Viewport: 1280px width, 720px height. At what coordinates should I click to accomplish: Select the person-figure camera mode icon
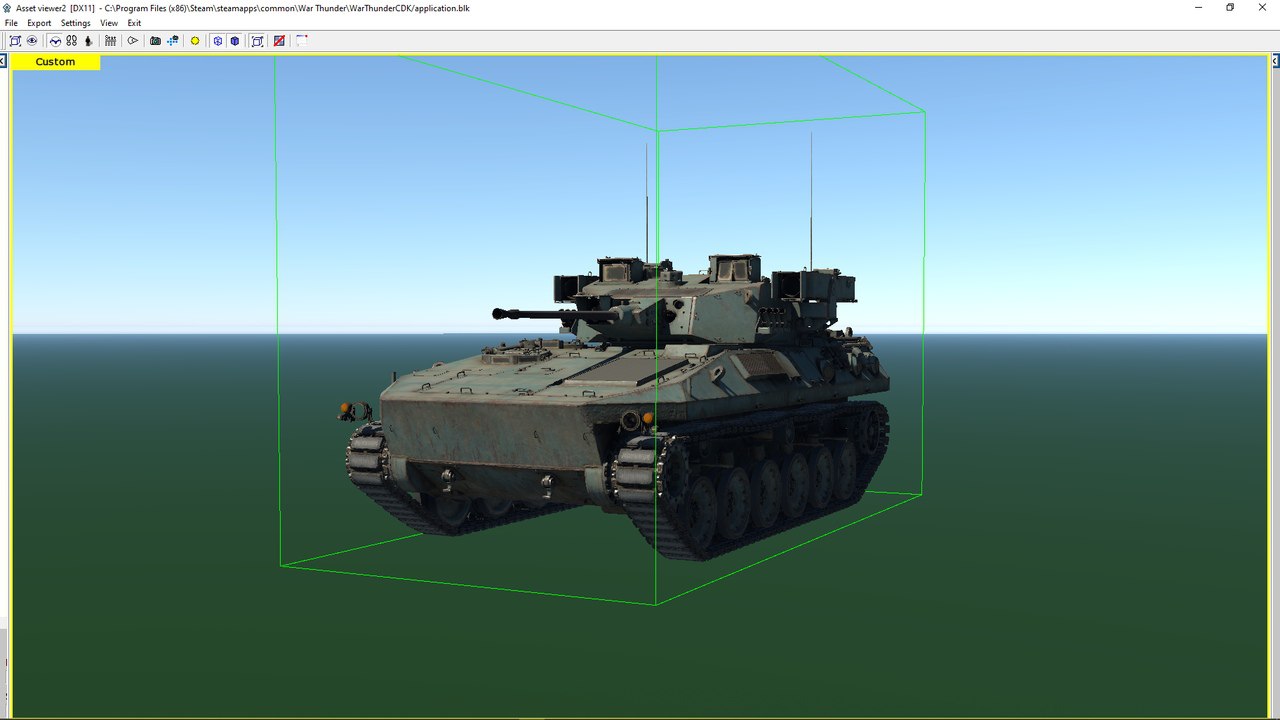(88, 41)
